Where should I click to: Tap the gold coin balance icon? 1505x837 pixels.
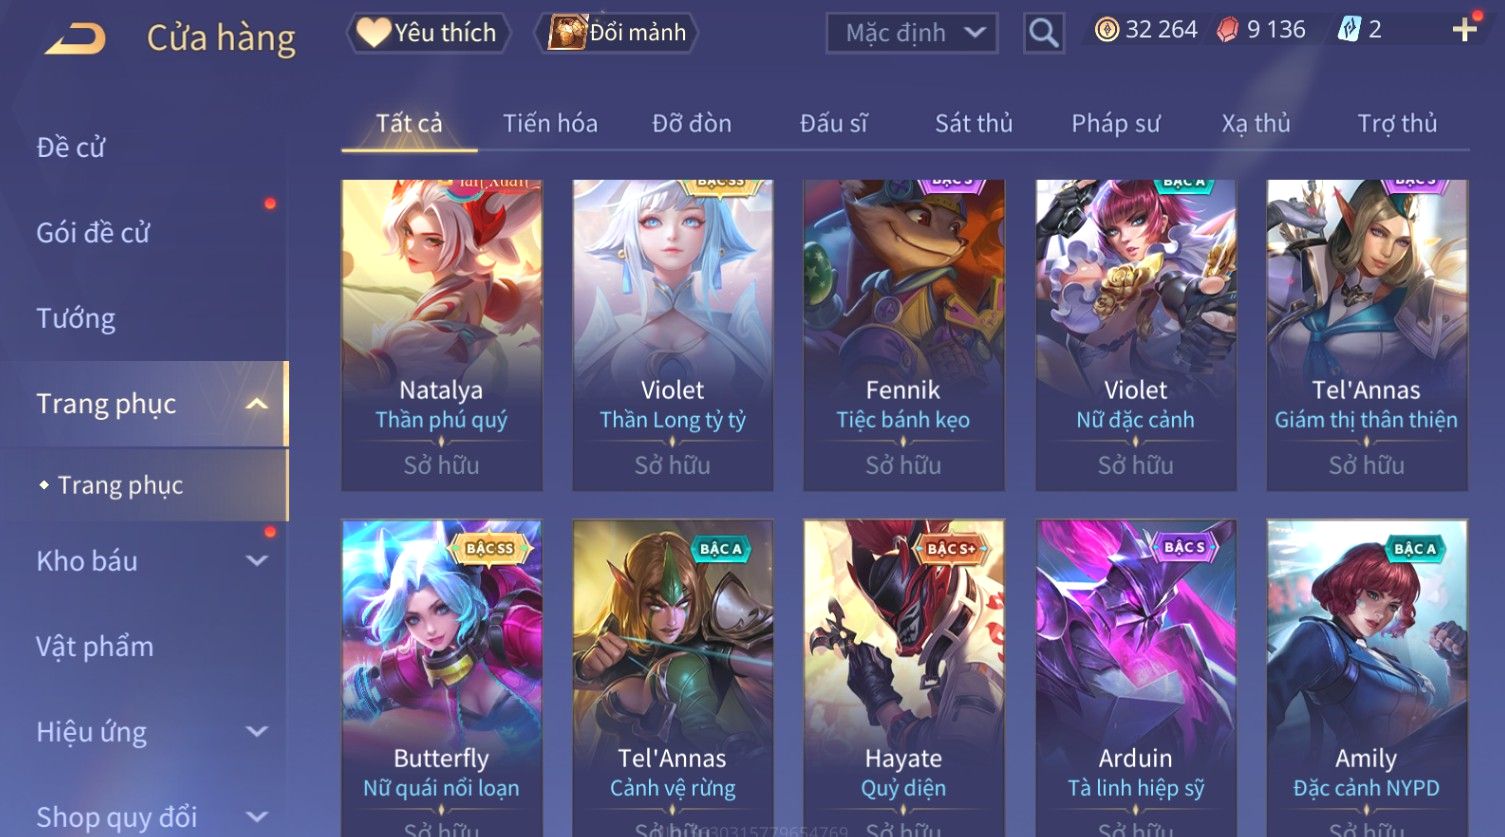pos(1106,30)
